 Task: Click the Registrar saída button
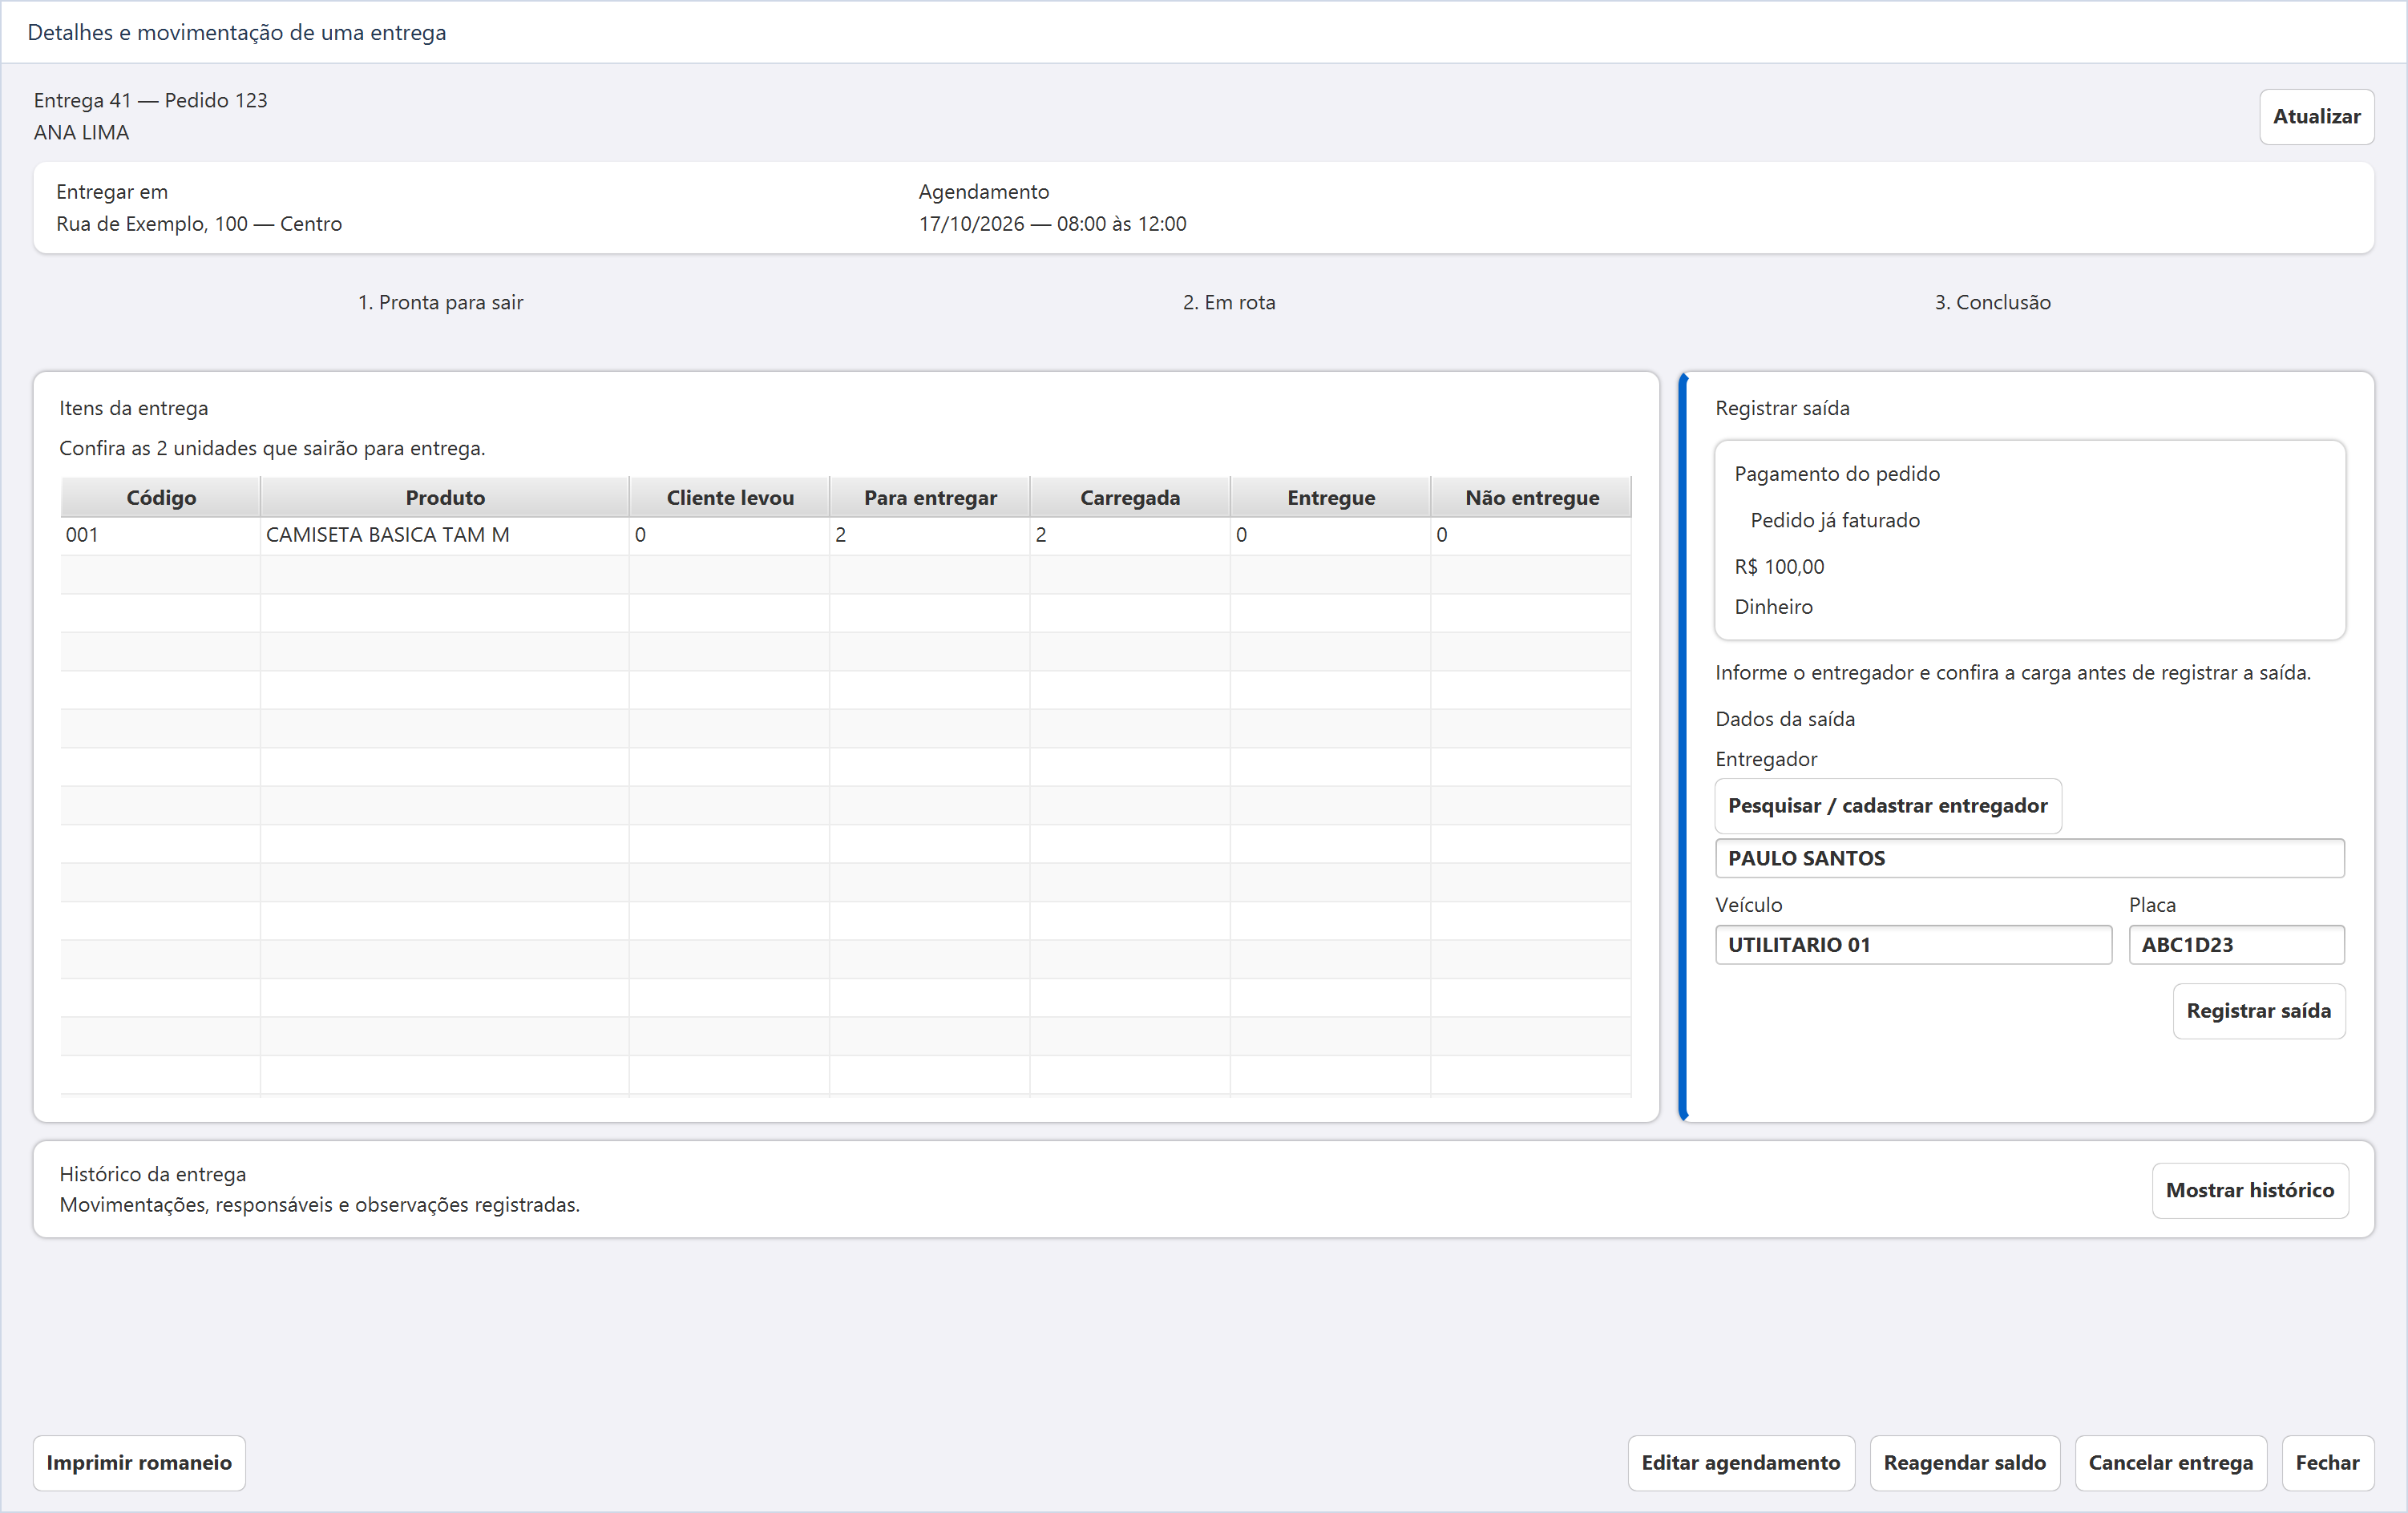coord(2258,1011)
